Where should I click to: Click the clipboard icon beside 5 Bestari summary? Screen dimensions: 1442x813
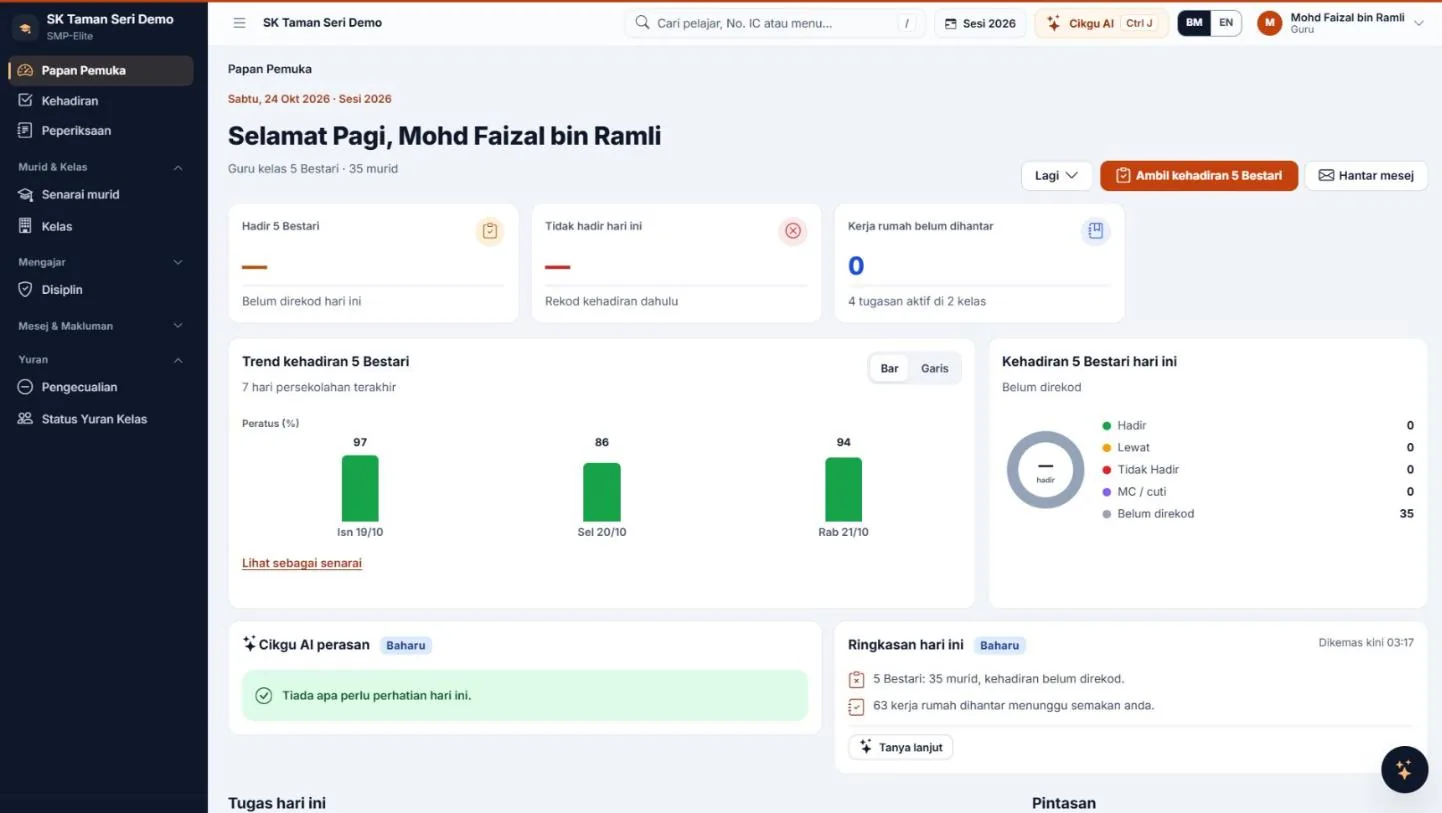pos(856,679)
